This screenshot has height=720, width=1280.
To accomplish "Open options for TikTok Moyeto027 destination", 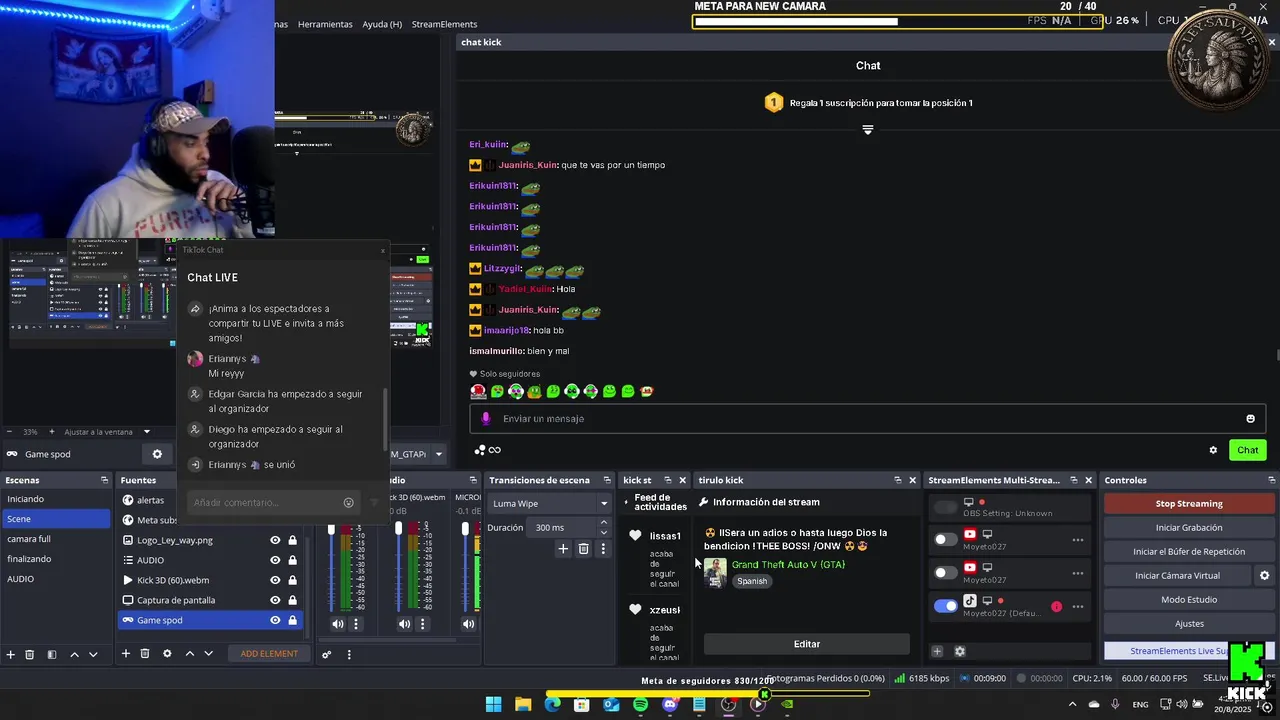I will (x=1078, y=606).
